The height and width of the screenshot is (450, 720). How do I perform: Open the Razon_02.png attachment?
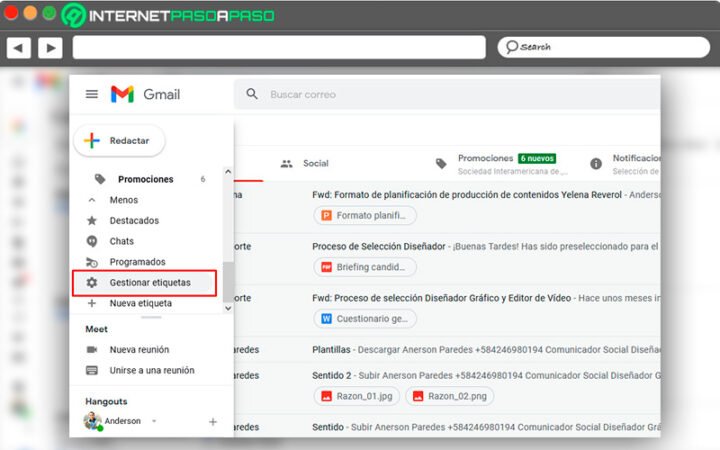(x=450, y=396)
